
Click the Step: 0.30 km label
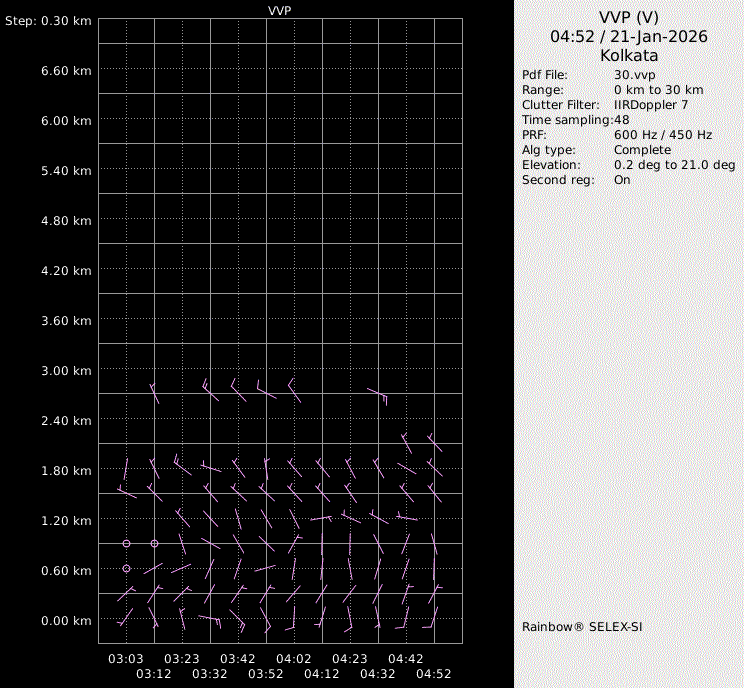[x=49, y=20]
